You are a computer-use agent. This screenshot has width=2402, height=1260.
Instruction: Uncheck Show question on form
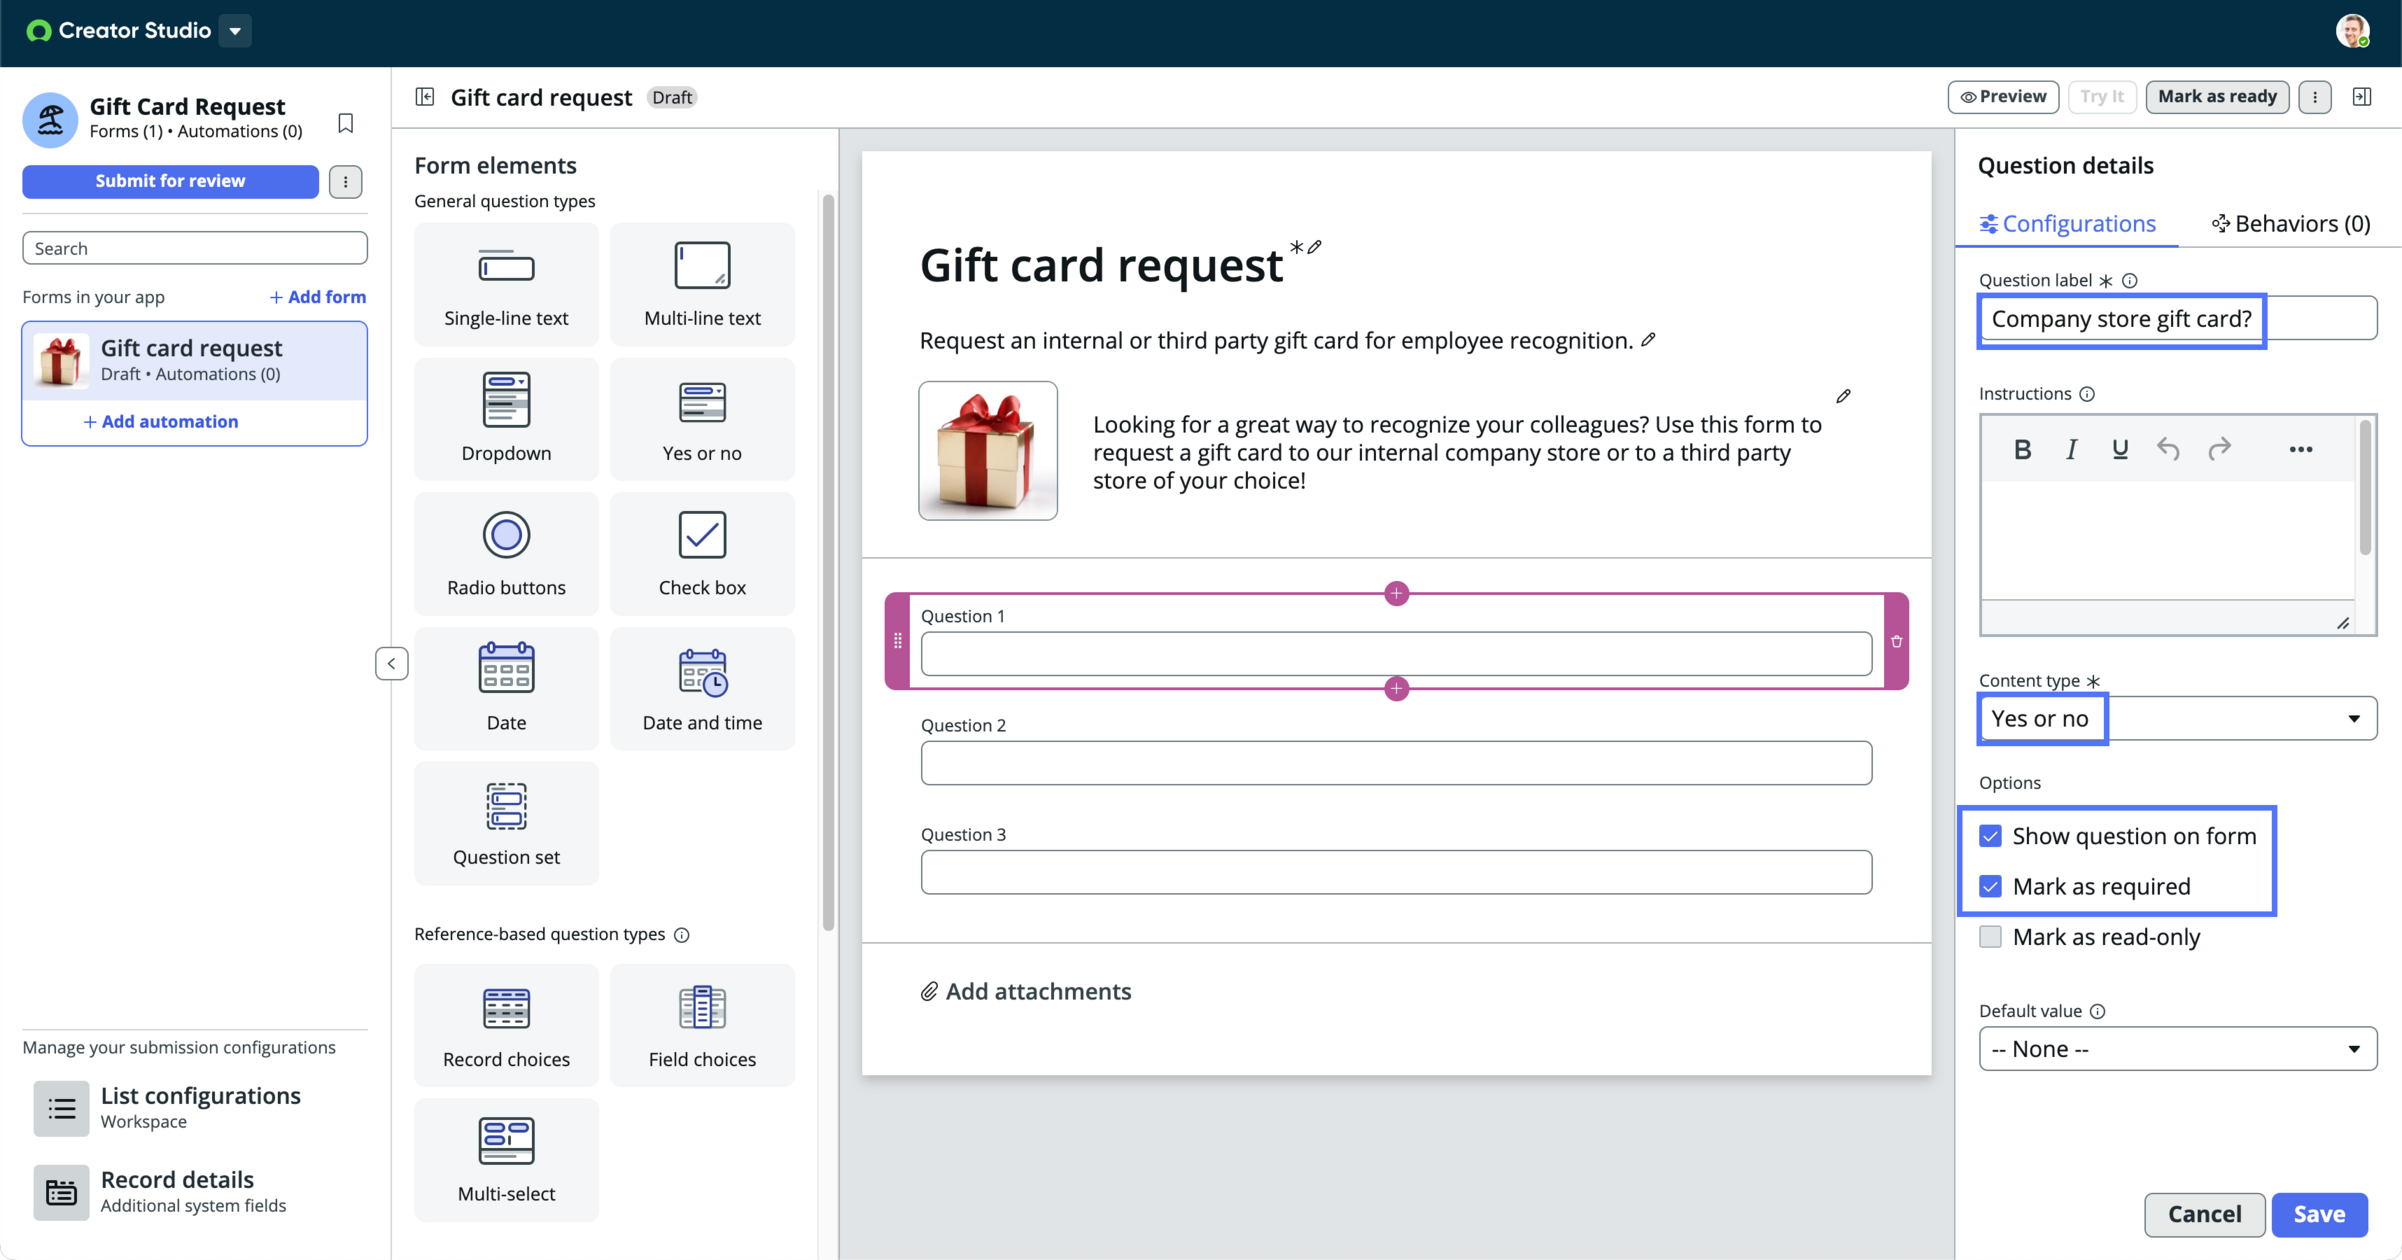click(1990, 836)
